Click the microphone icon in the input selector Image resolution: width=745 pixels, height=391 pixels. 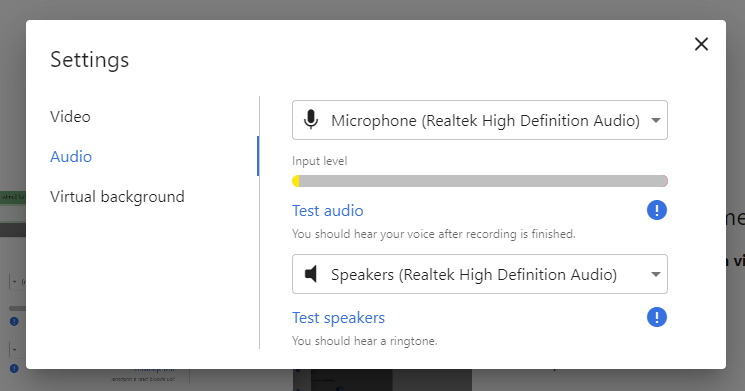[x=311, y=120]
